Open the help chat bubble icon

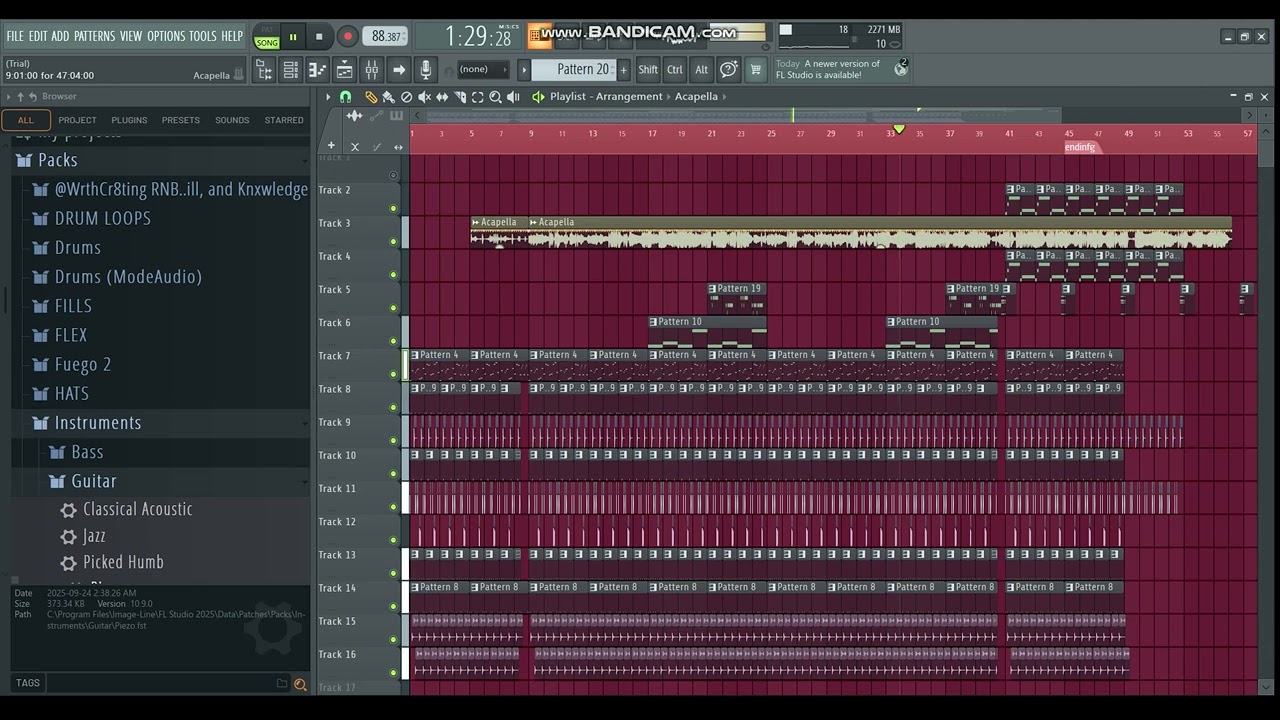pos(729,70)
